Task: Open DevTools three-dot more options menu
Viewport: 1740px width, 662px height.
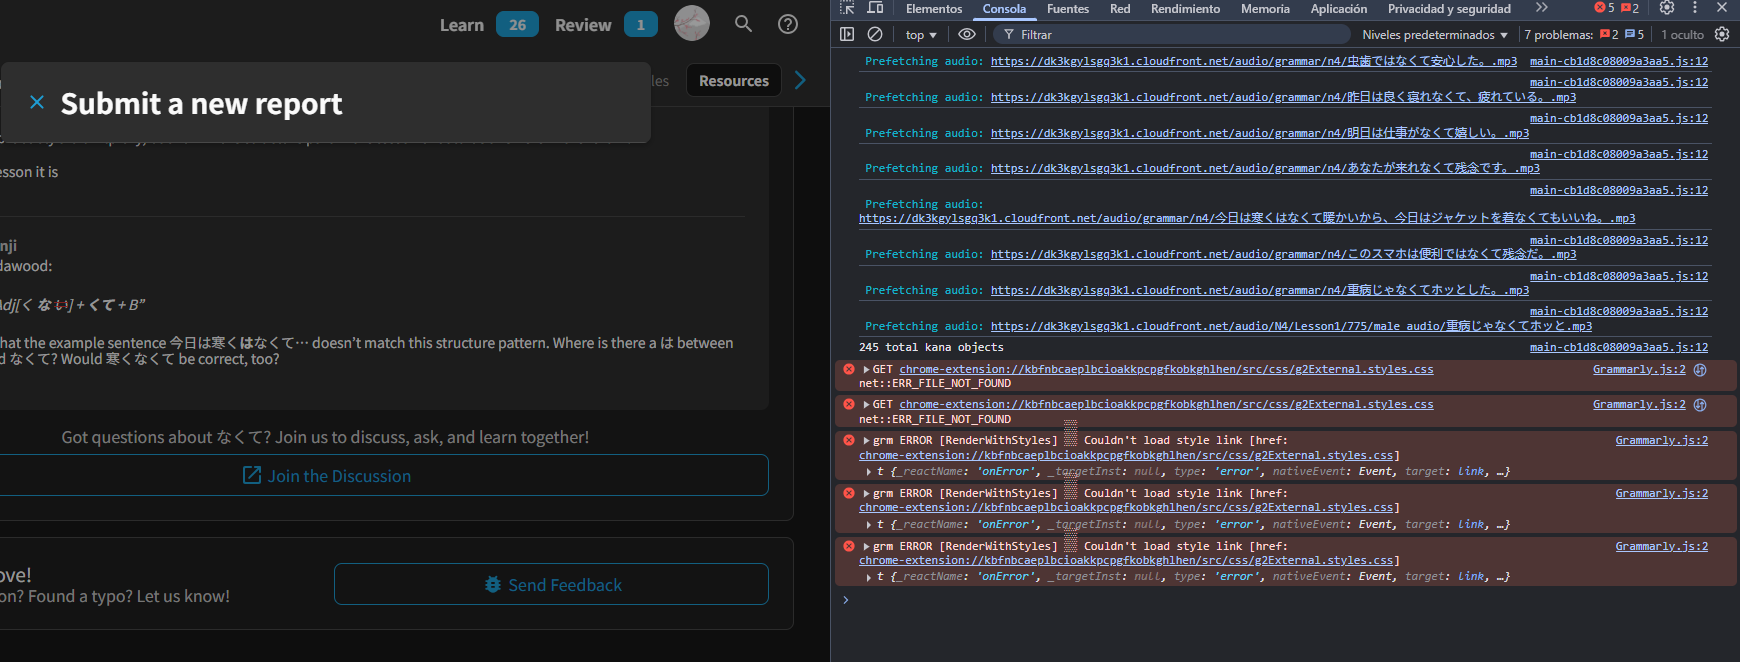Action: click(x=1695, y=8)
